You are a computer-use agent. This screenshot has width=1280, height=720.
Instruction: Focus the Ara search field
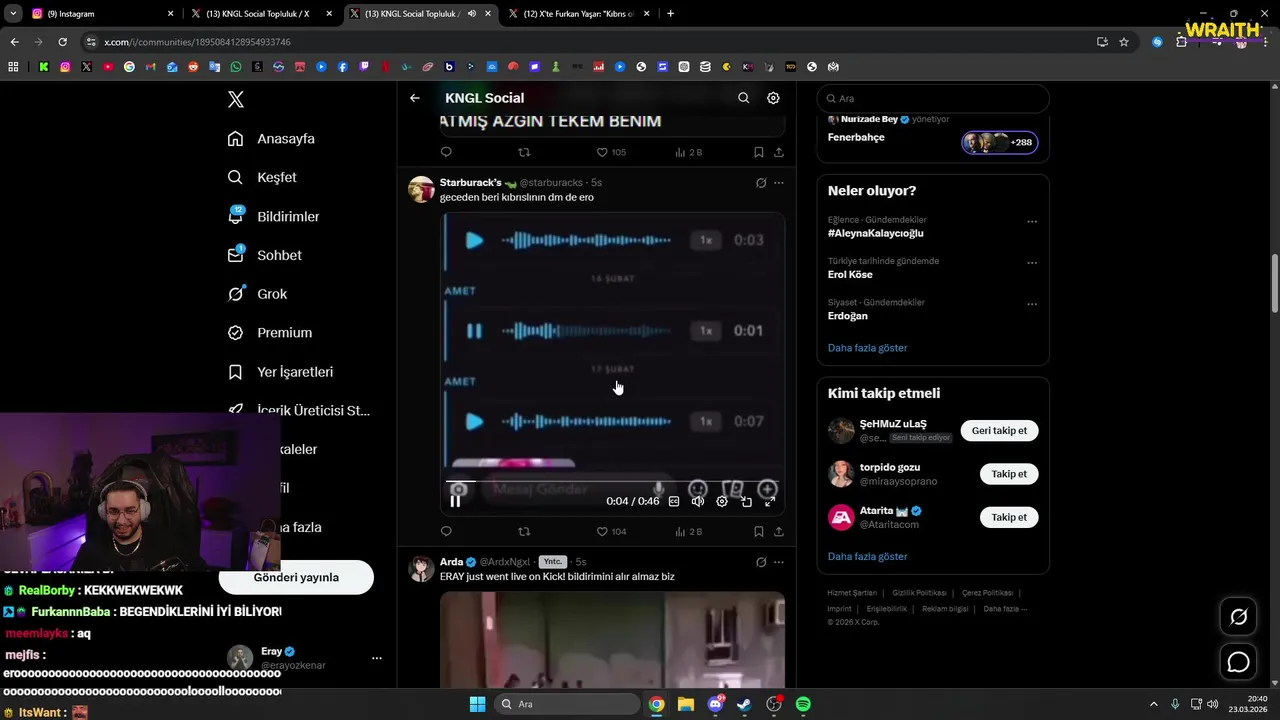(x=933, y=99)
